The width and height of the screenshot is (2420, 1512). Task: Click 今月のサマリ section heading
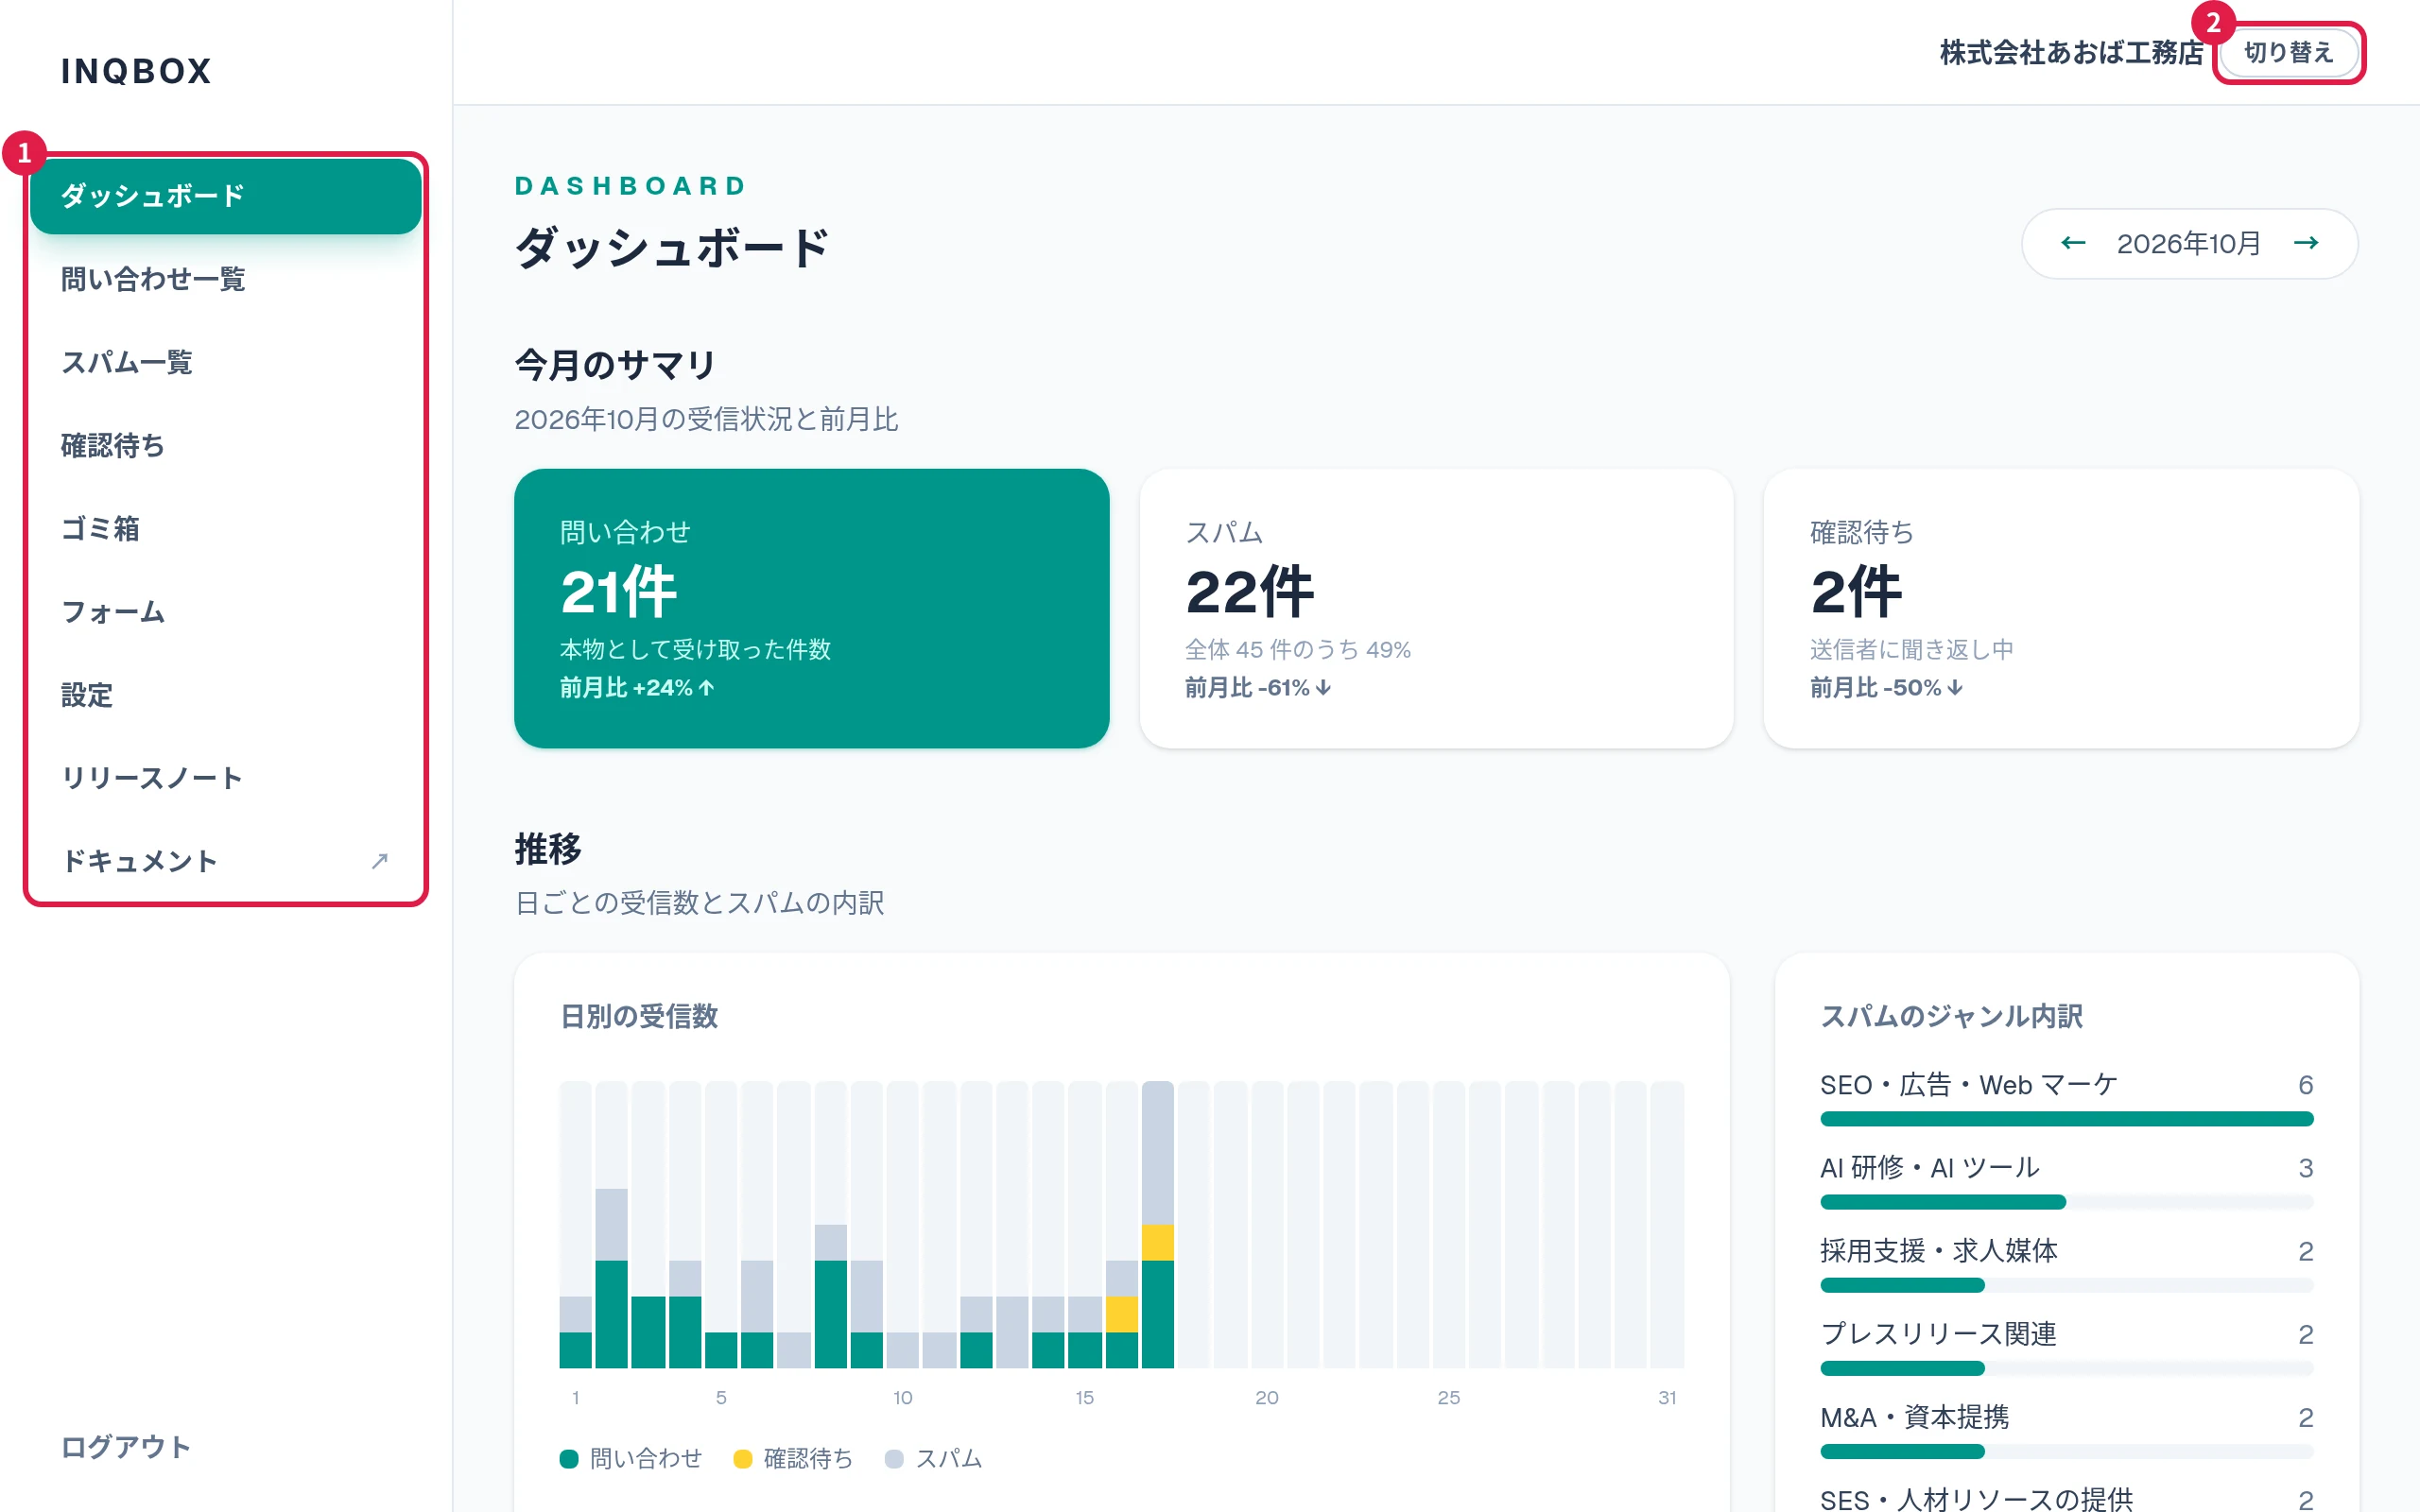click(615, 365)
